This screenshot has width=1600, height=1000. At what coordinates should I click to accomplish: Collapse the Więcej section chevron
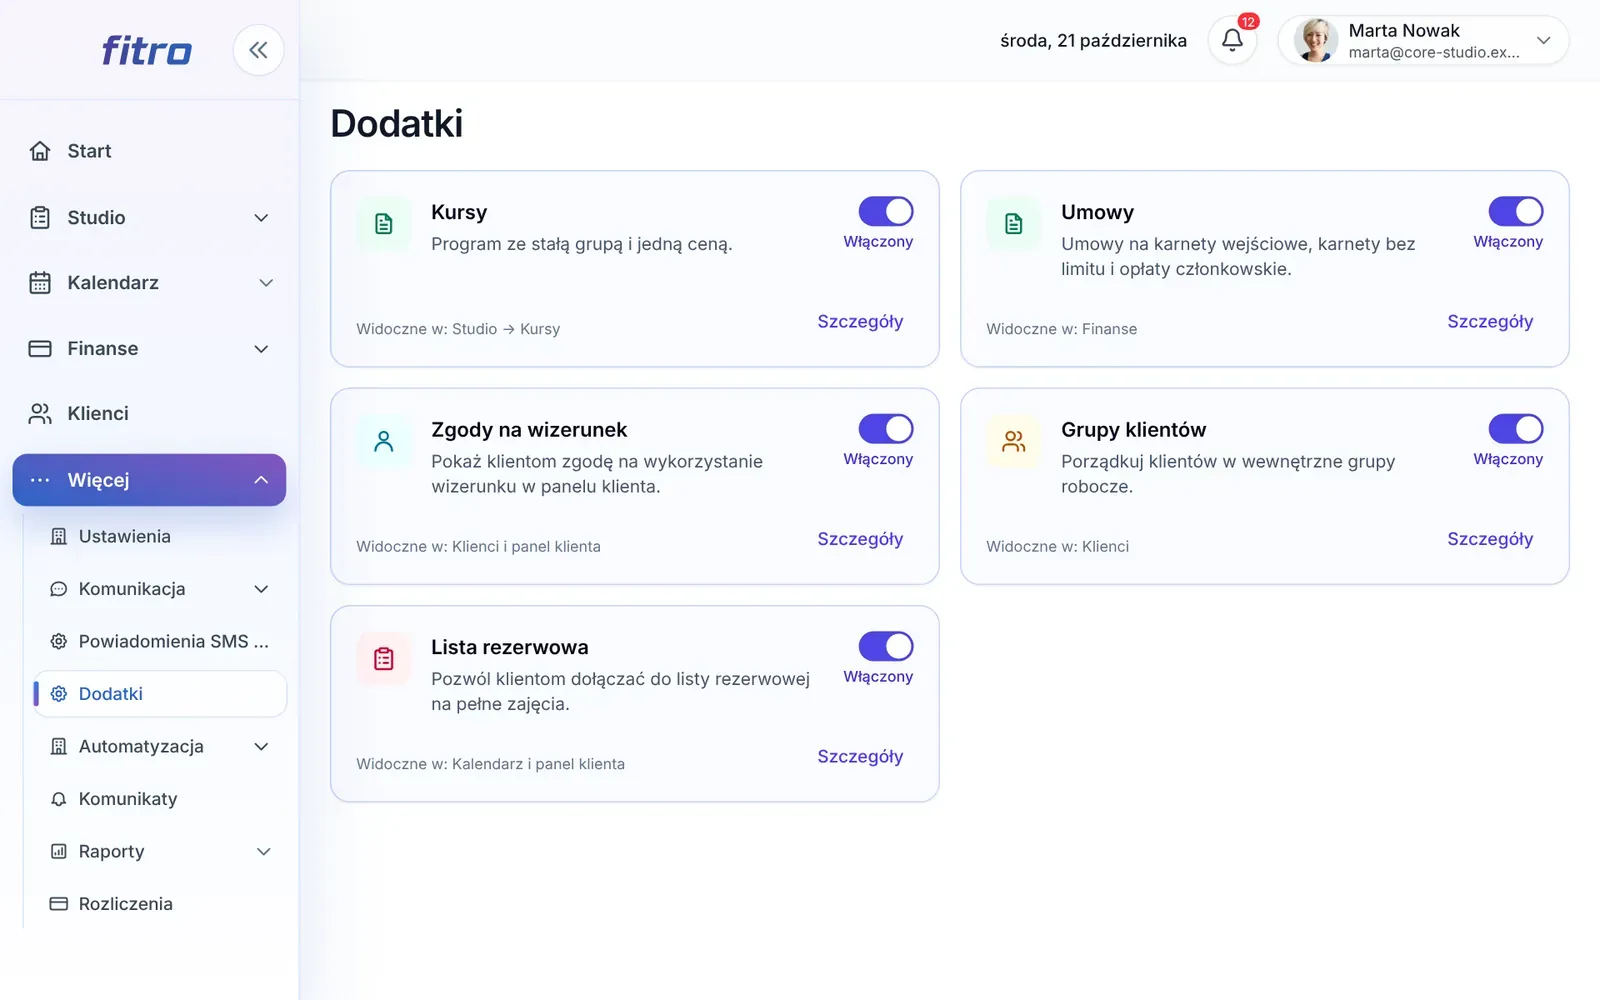[x=261, y=480]
